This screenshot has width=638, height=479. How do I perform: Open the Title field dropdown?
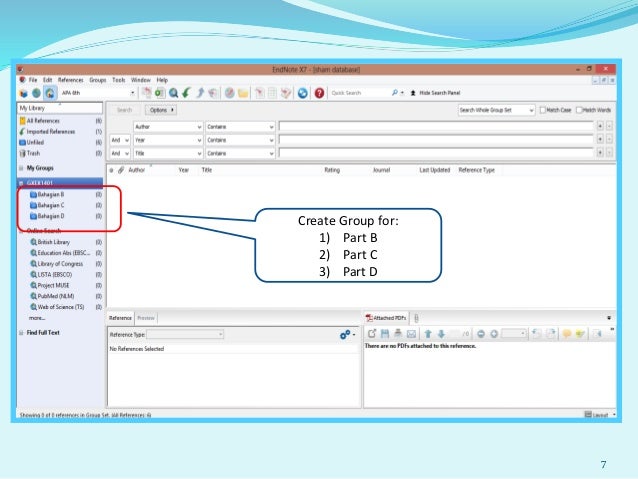click(x=168, y=153)
